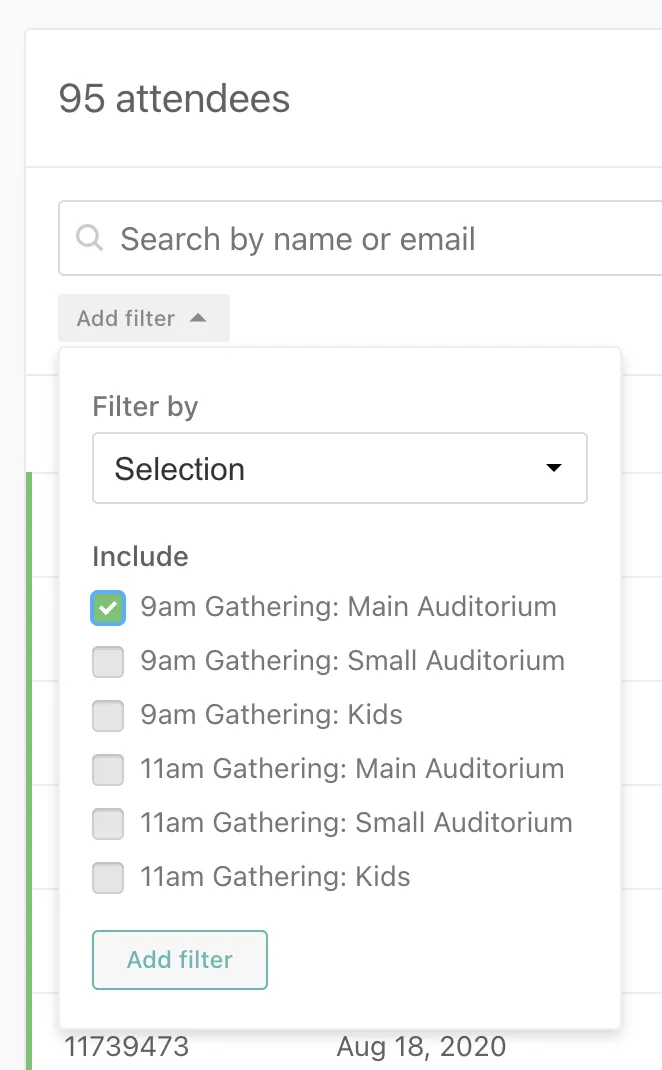Toggle the 11am Gathering: Kids checkbox
The height and width of the screenshot is (1070, 662).
tap(108, 877)
